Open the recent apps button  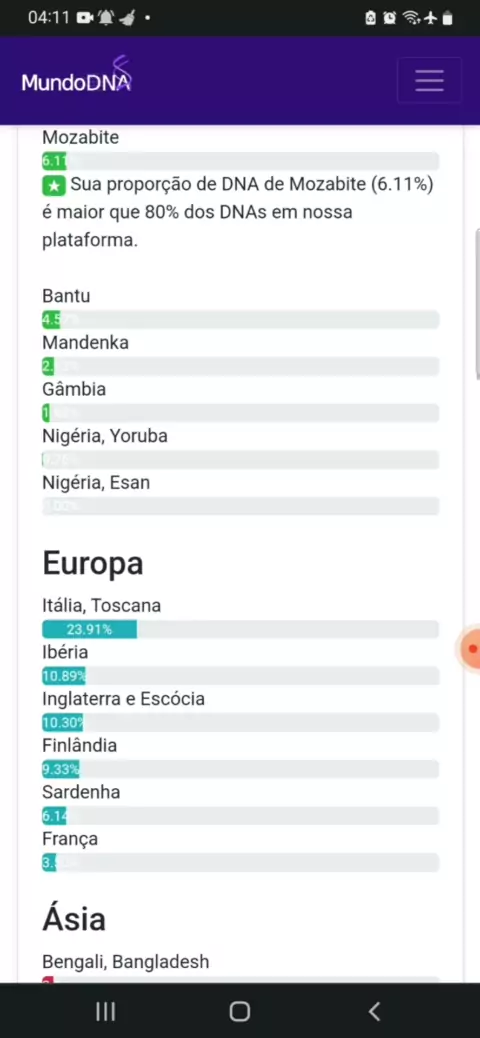105,1011
